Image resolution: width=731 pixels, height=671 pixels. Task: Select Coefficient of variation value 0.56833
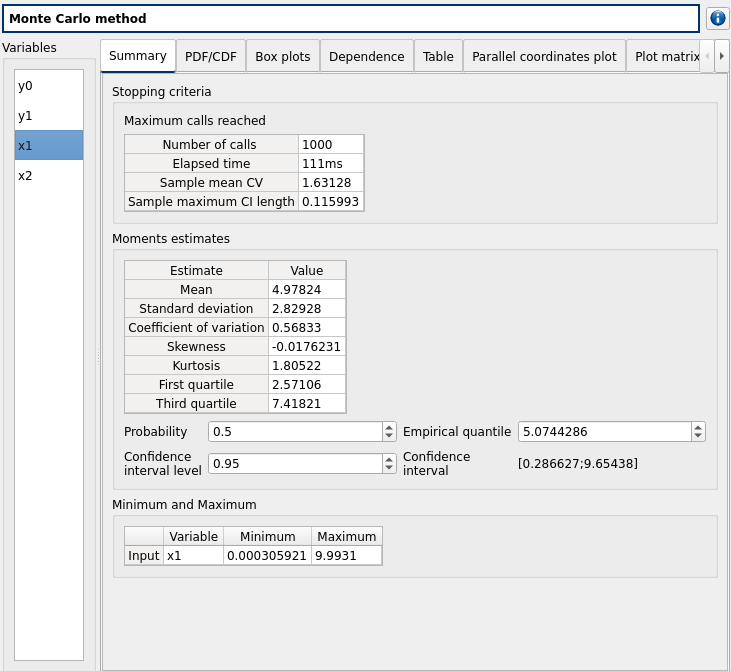coord(307,328)
